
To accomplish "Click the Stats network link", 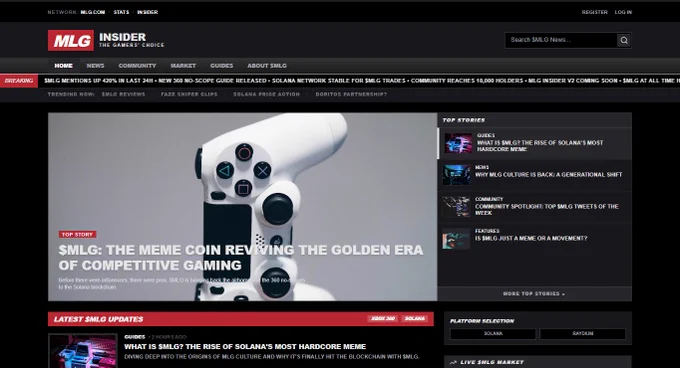I will coord(121,12).
